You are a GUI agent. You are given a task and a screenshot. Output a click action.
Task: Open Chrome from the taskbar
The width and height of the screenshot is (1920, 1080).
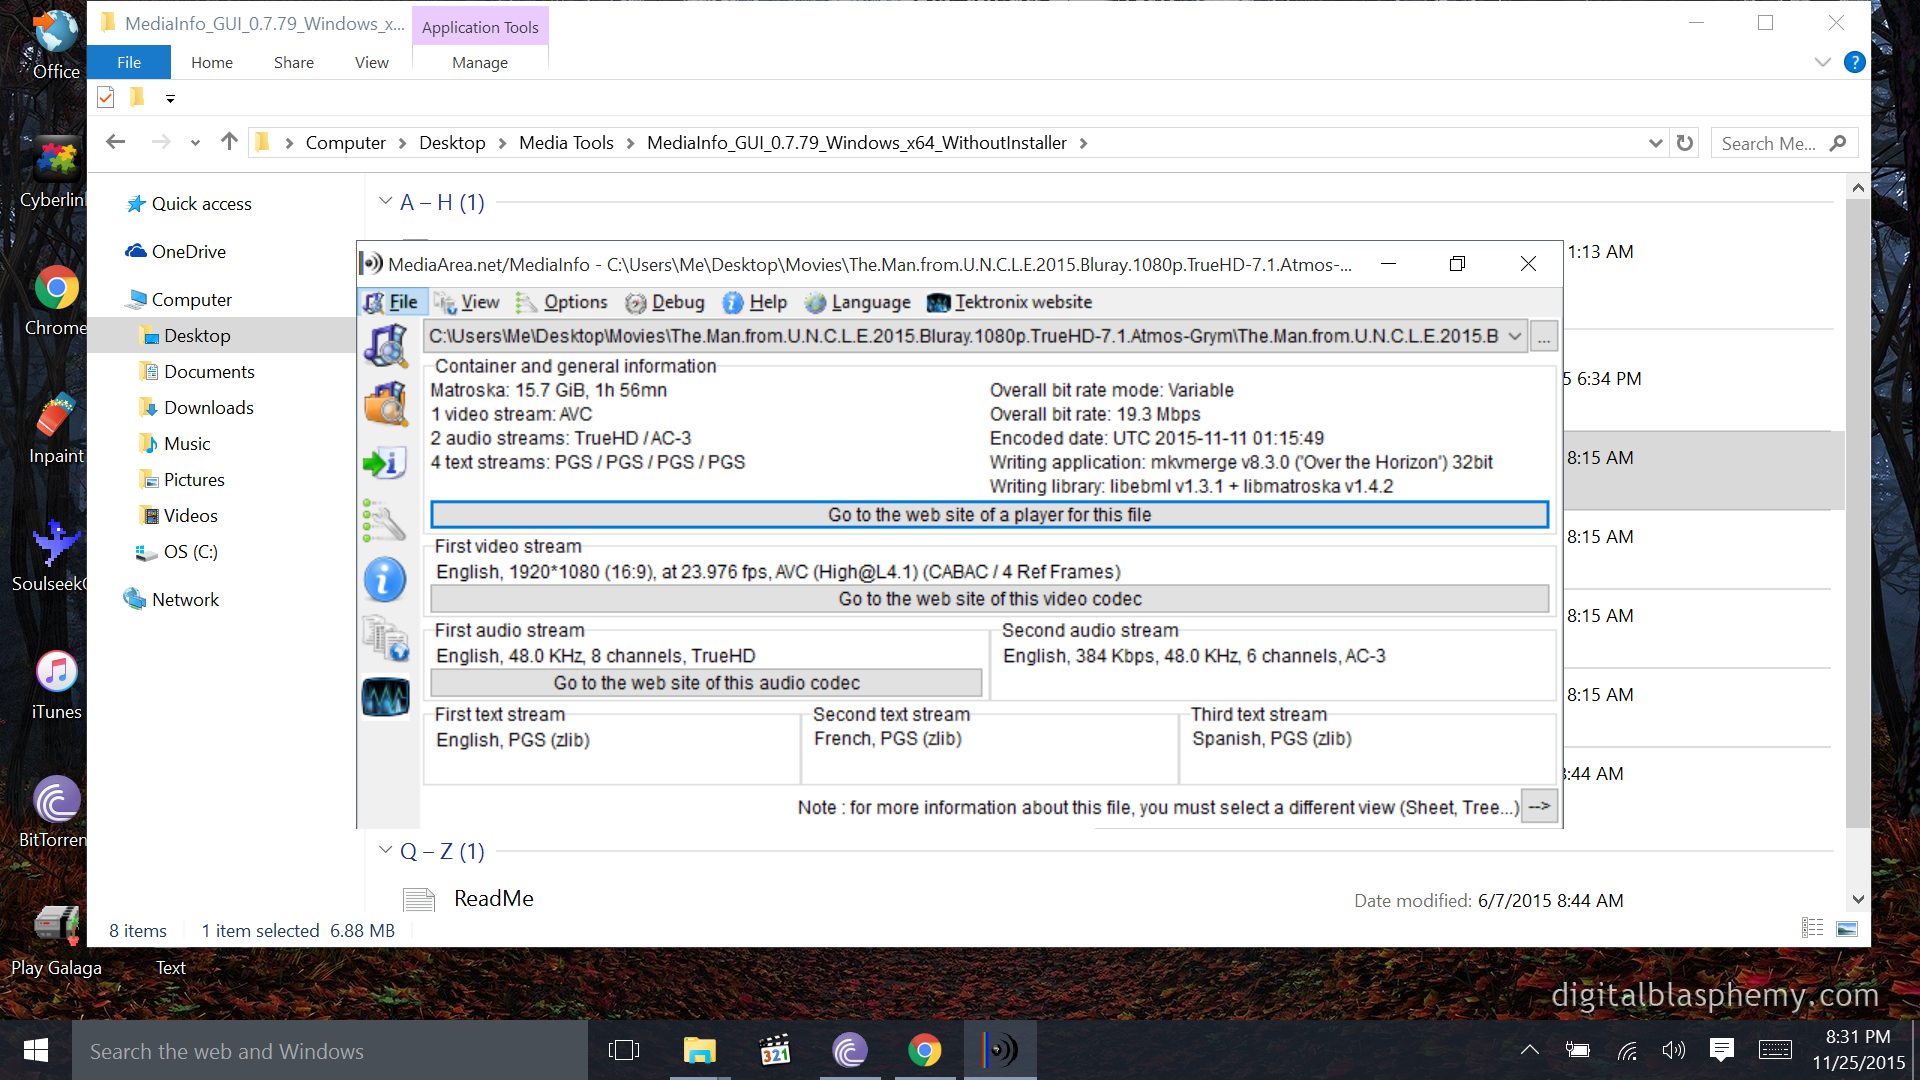pyautogui.click(x=925, y=1050)
